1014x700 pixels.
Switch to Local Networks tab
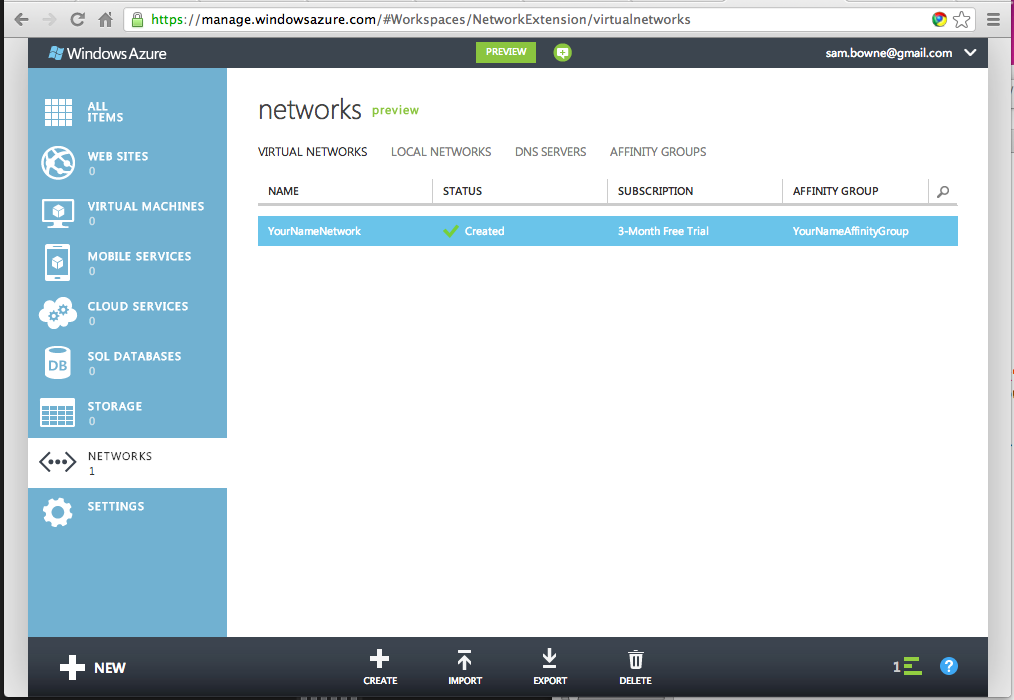(441, 152)
